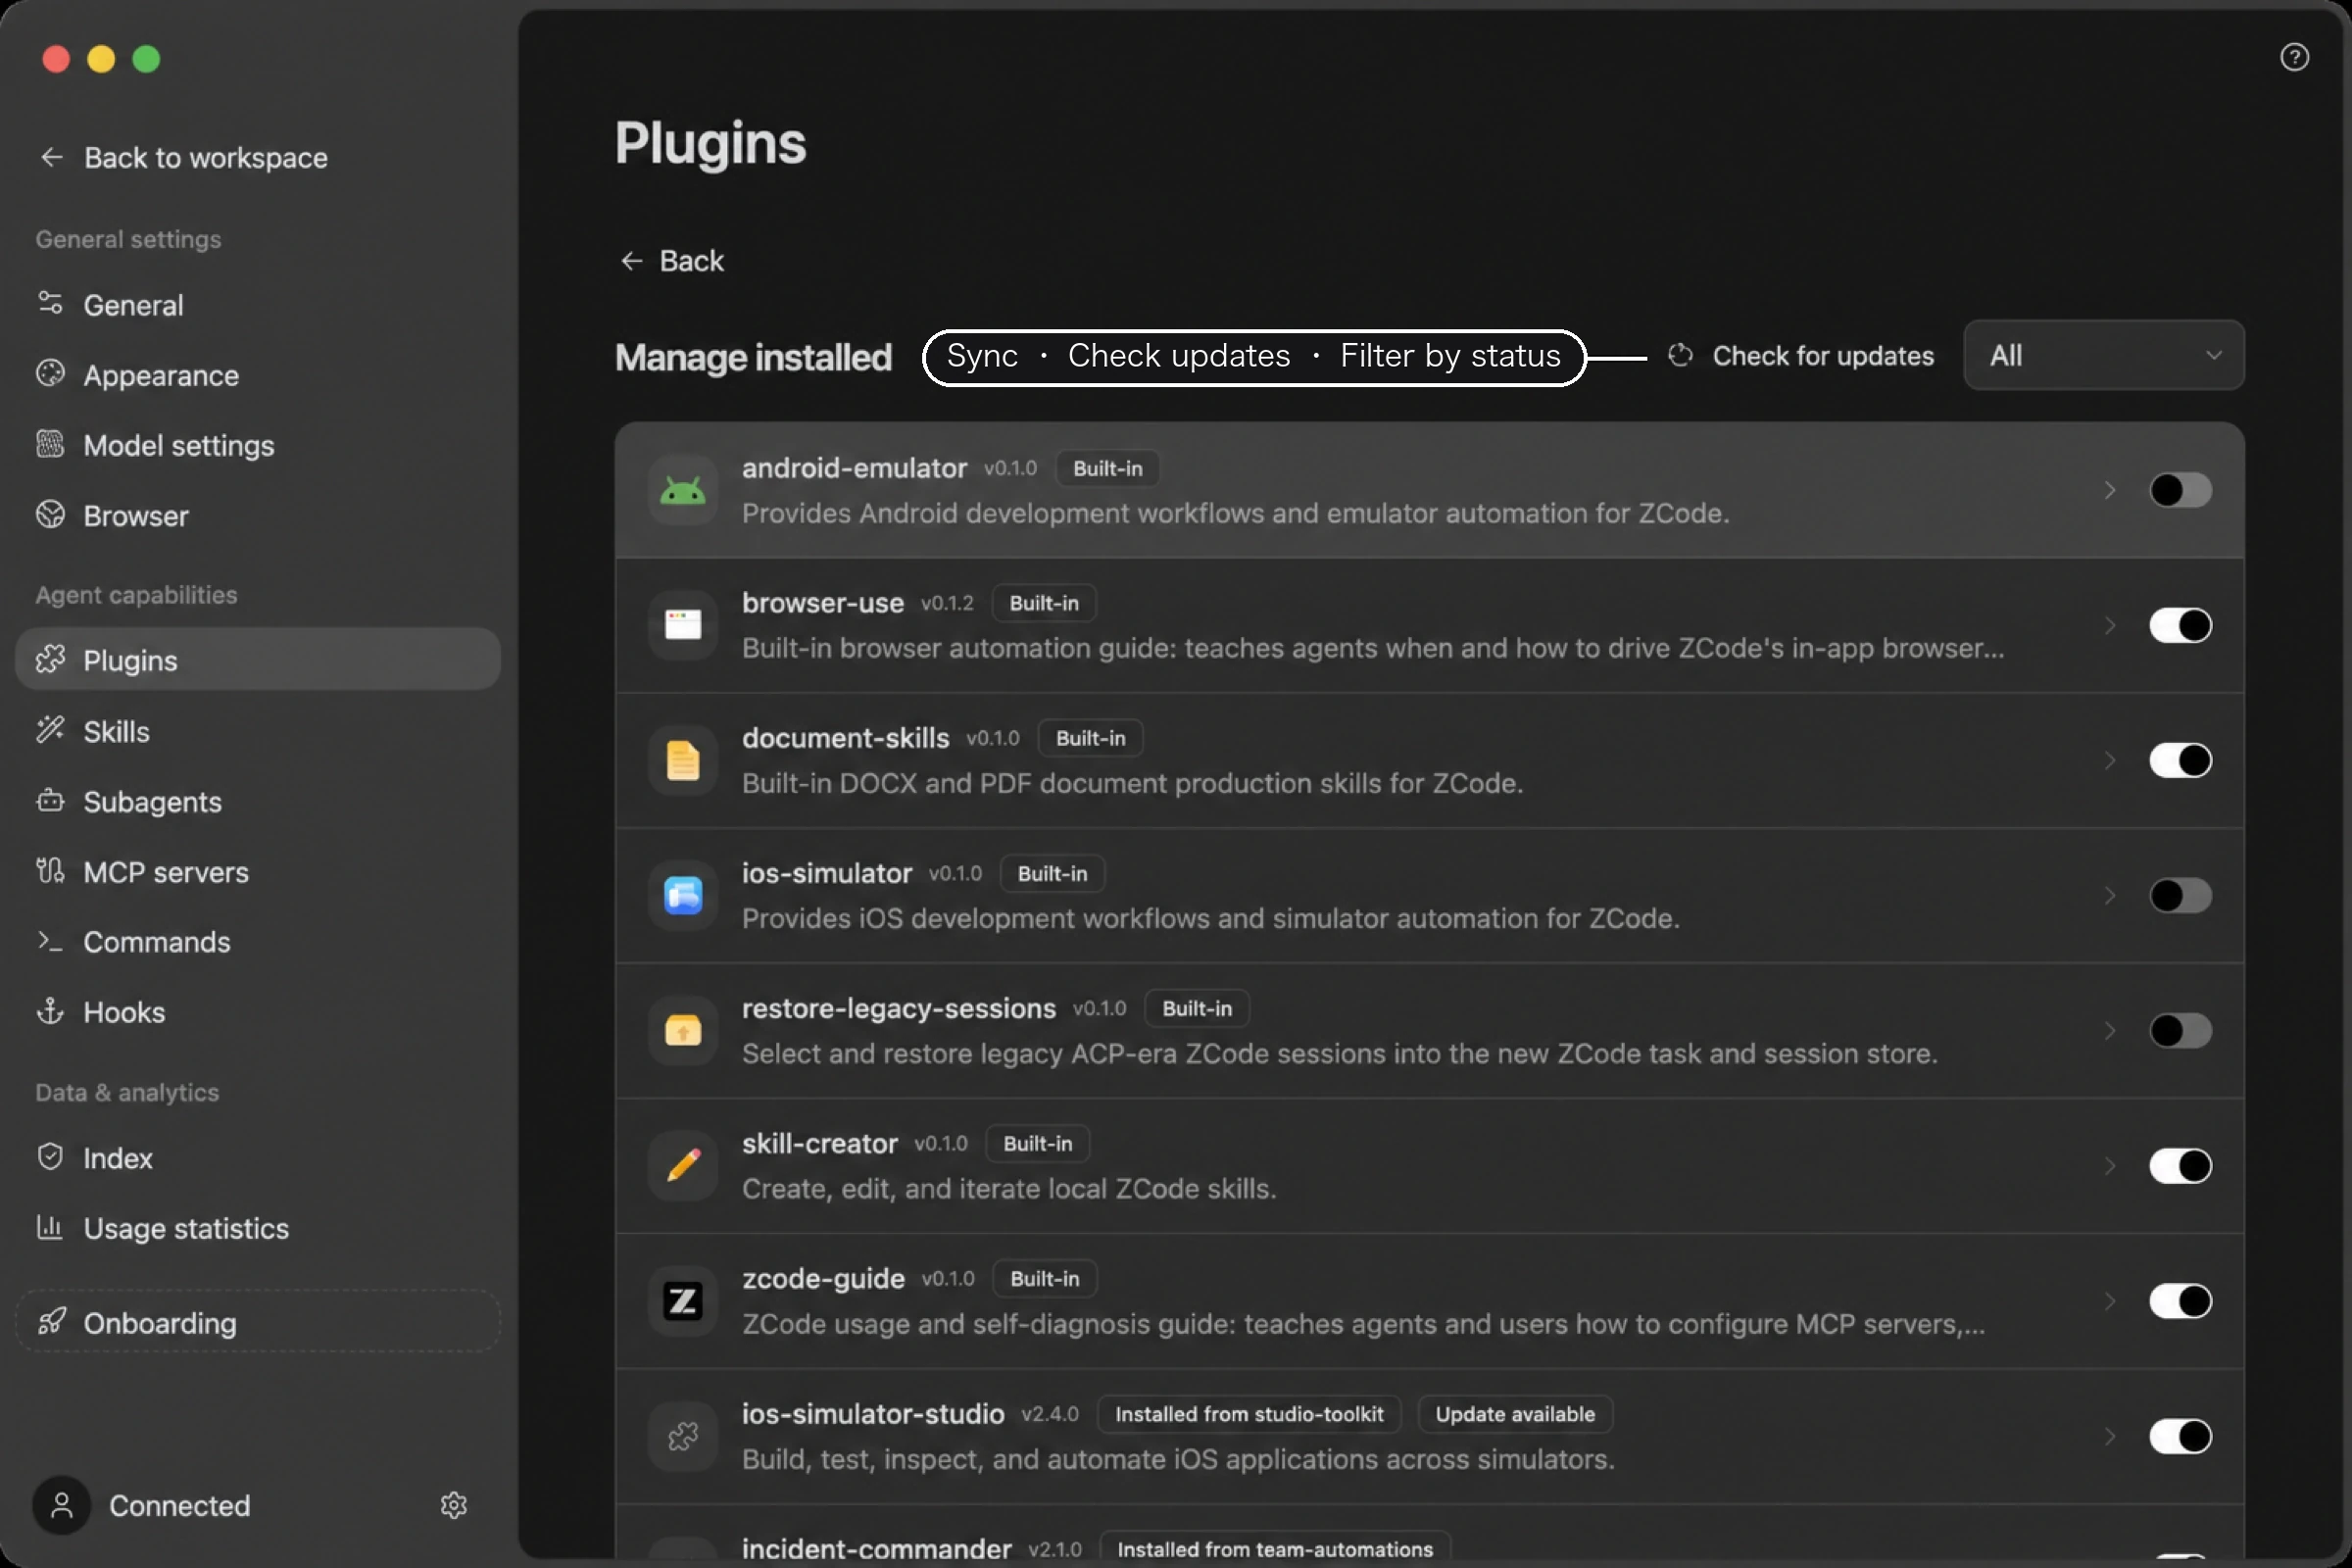2352x1568 pixels.
Task: Click the ios-simulator-studio puzzle icon
Action: [683, 1436]
